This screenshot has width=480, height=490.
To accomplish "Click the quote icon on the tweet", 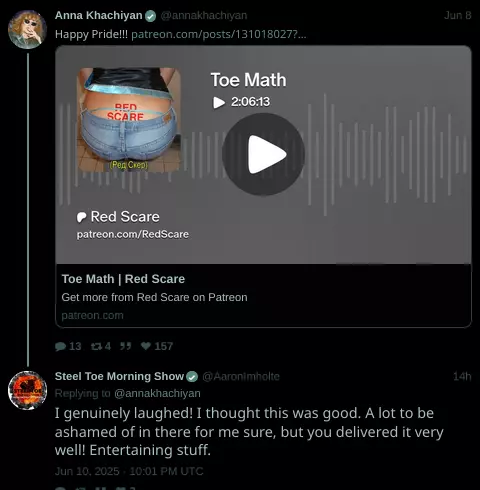I will pyautogui.click(x=125, y=346).
